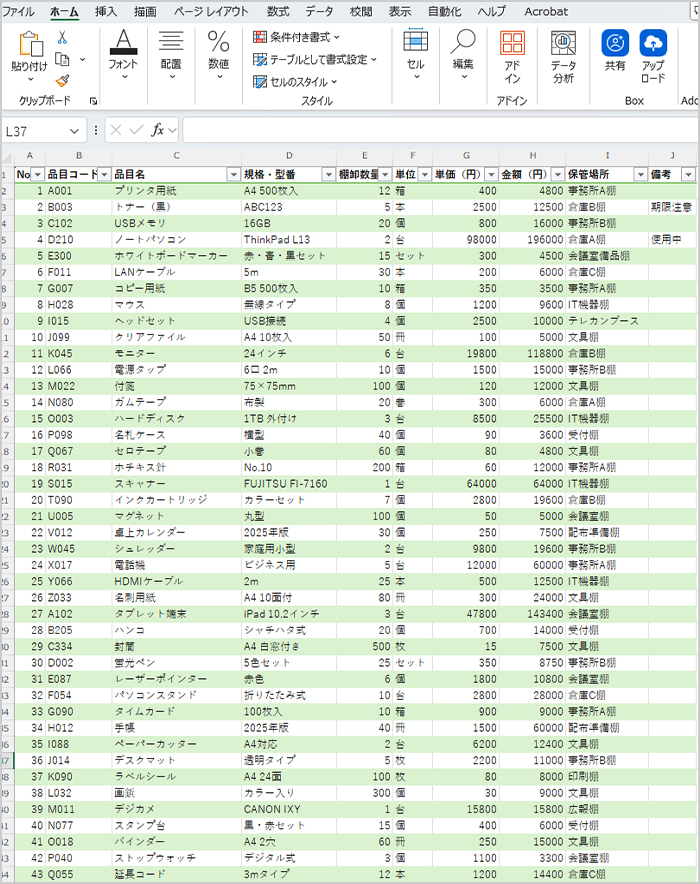
Task: Click the formula bar cancel X icon
Action: [x=116, y=130]
